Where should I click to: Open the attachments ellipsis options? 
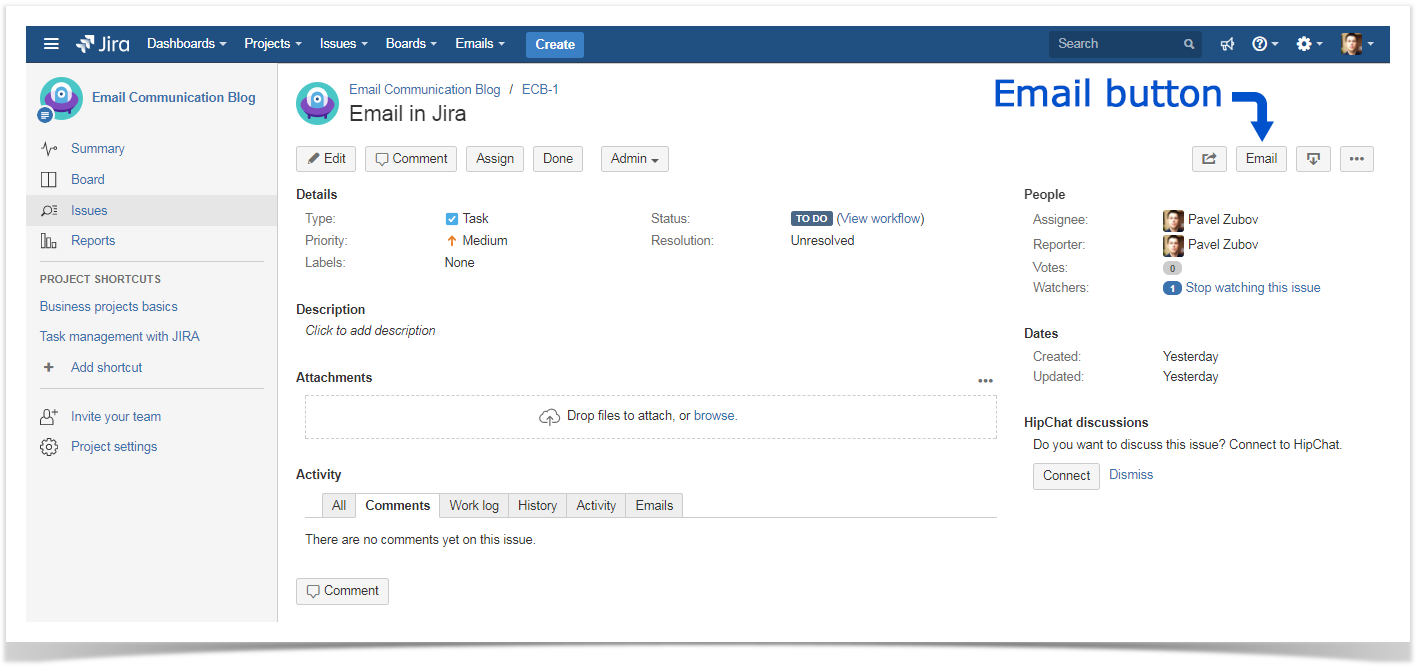(986, 381)
